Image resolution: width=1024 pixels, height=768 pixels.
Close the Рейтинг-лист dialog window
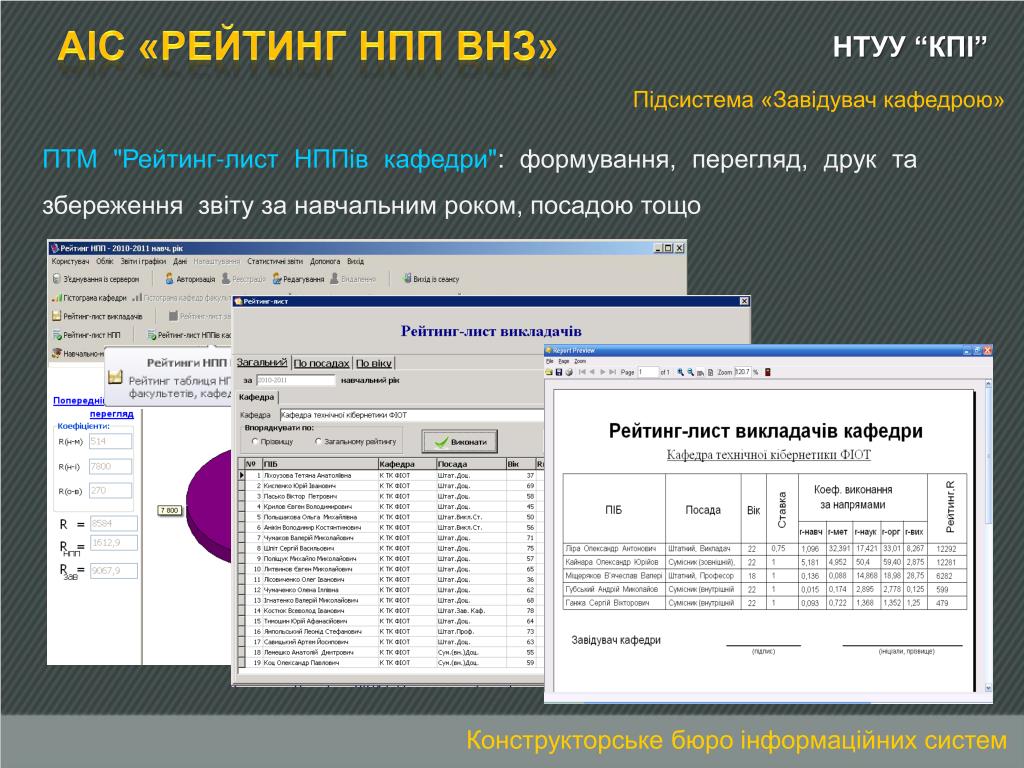[744, 301]
